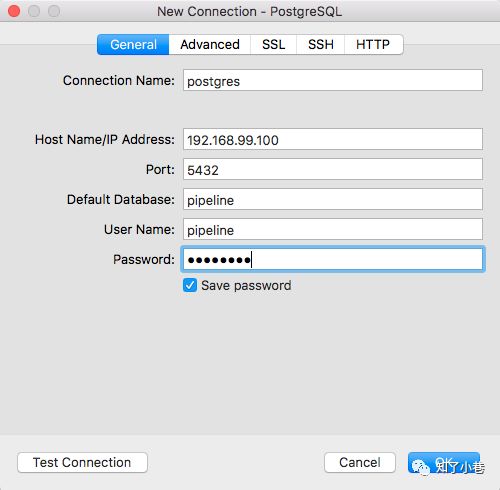500x490 pixels.
Task: Confirm with the blue OK button
Action: [x=444, y=462]
